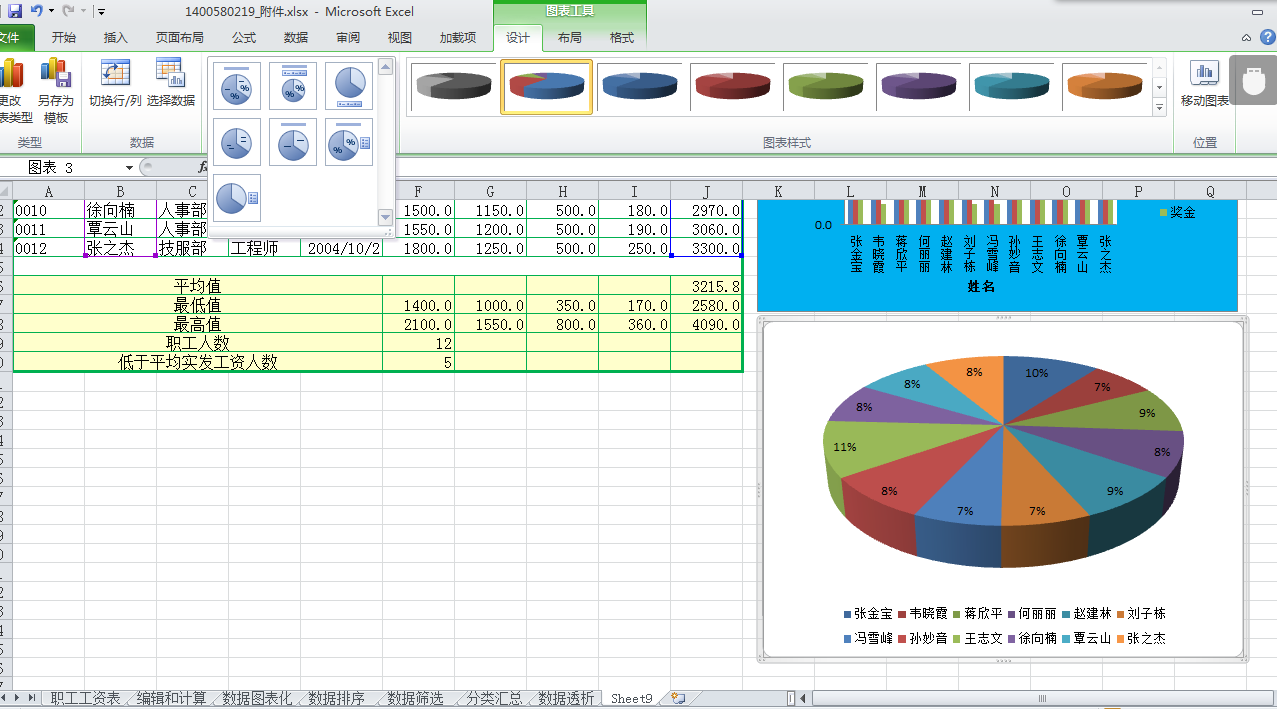1277x709 pixels.
Task: Redo the last undone action
Action: [x=69, y=11]
